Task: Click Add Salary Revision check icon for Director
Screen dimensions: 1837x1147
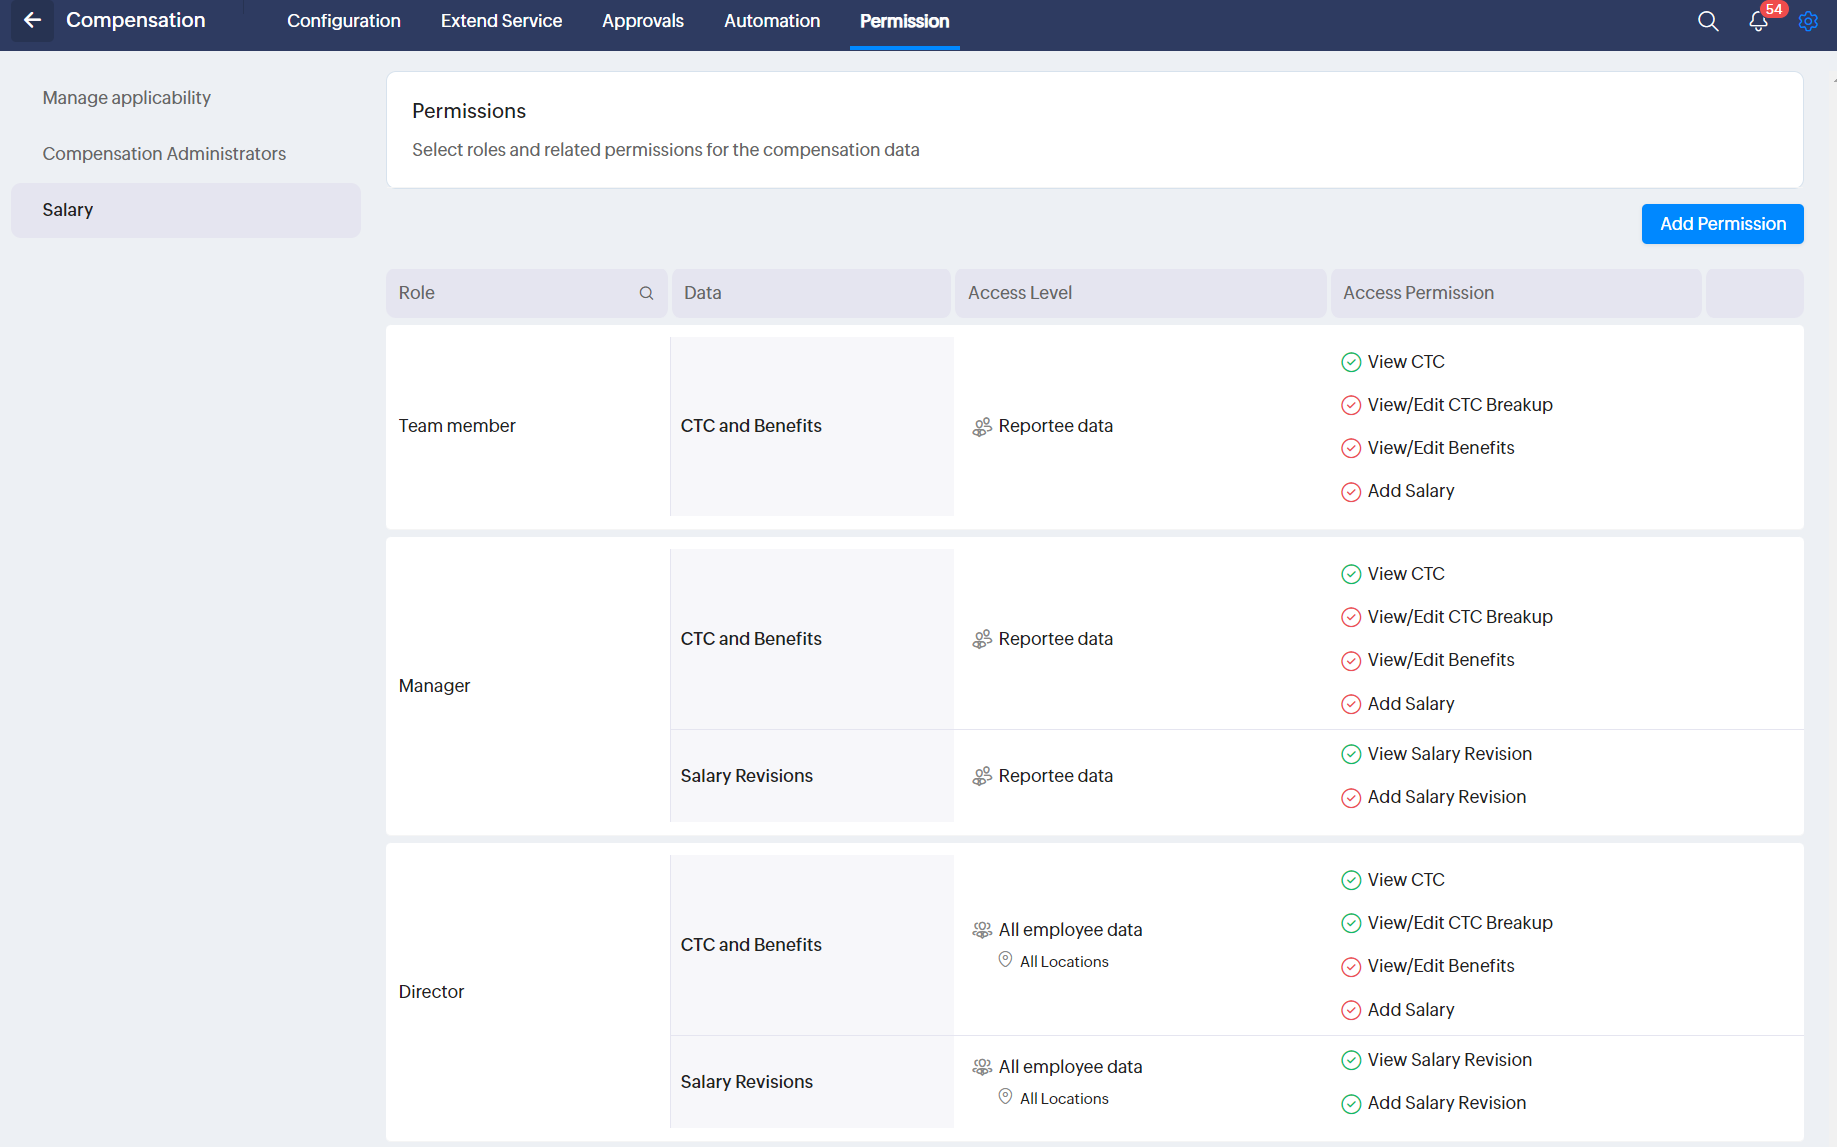Action: [1351, 1103]
